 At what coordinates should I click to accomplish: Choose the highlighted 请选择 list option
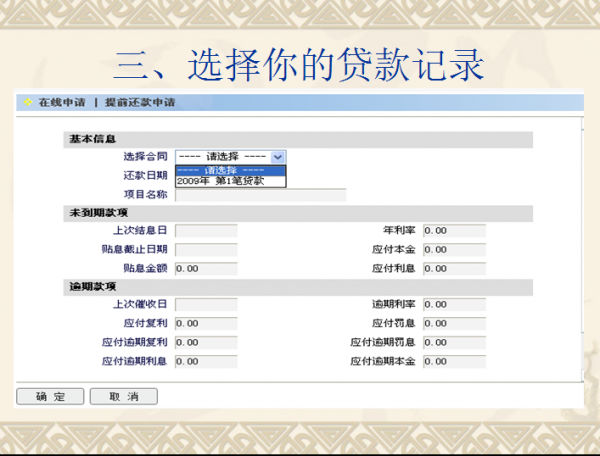click(230, 170)
